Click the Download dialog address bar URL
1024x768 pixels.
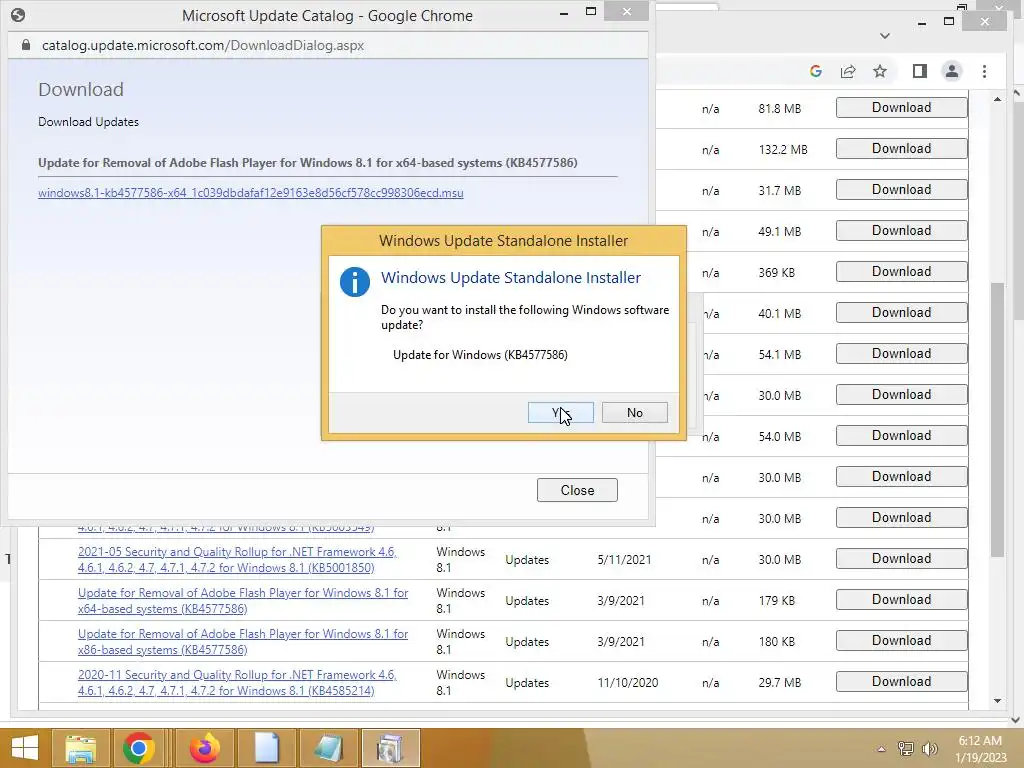click(x=203, y=46)
